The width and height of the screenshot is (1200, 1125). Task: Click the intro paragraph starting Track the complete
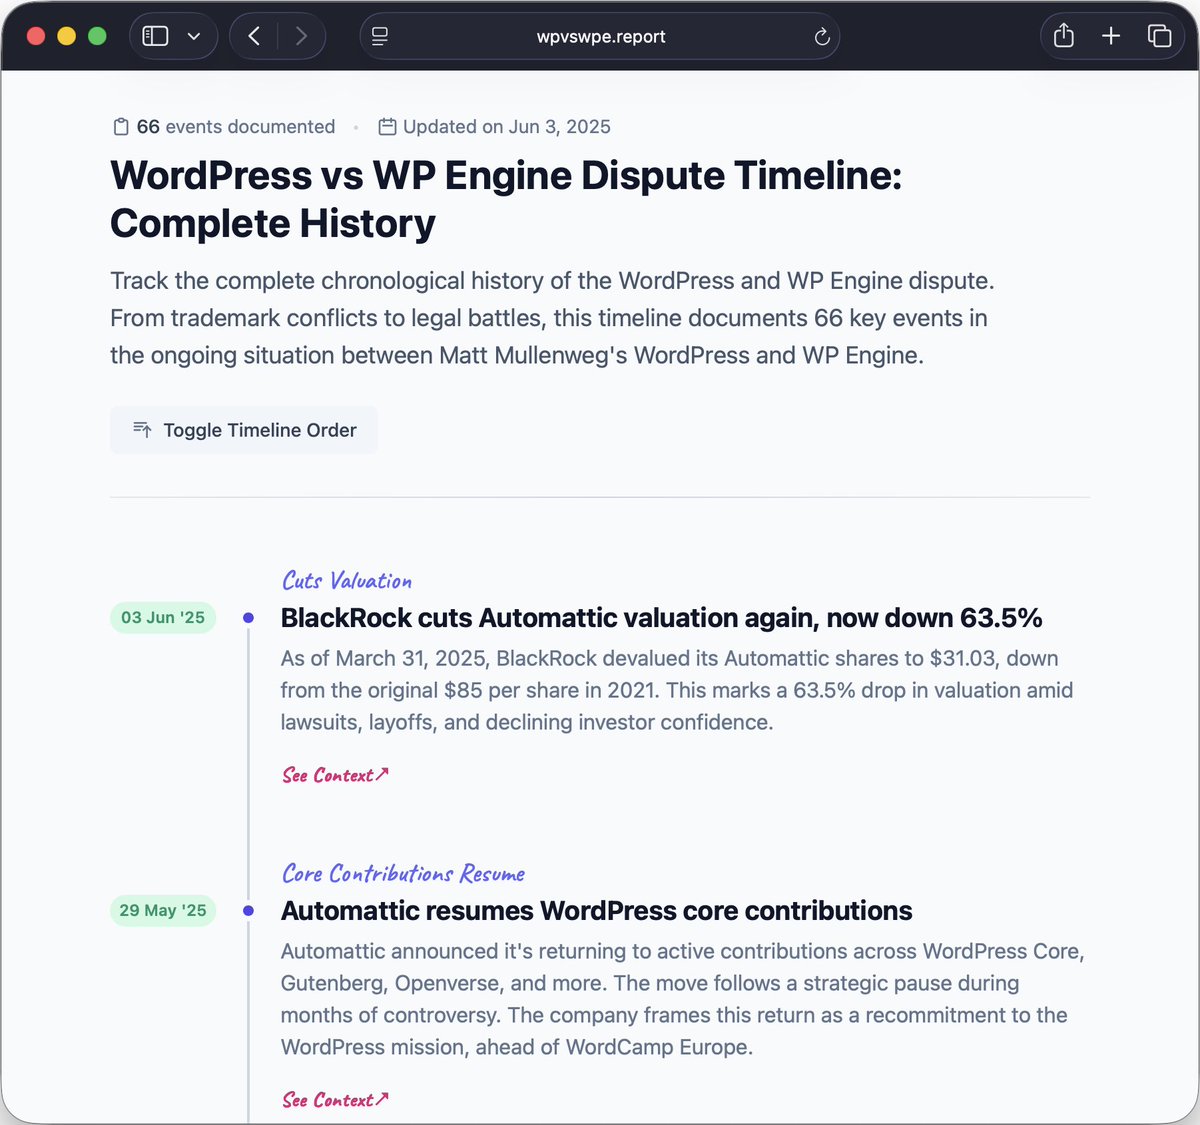552,318
